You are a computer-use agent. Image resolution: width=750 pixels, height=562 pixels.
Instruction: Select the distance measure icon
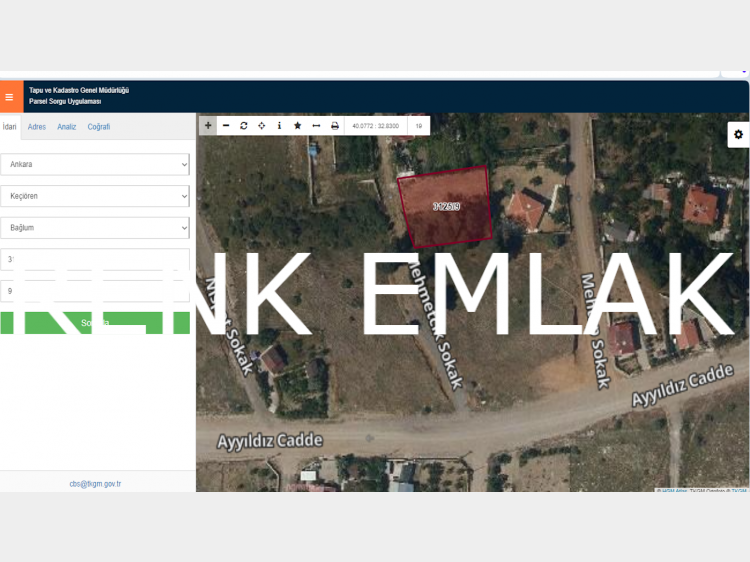(316, 126)
